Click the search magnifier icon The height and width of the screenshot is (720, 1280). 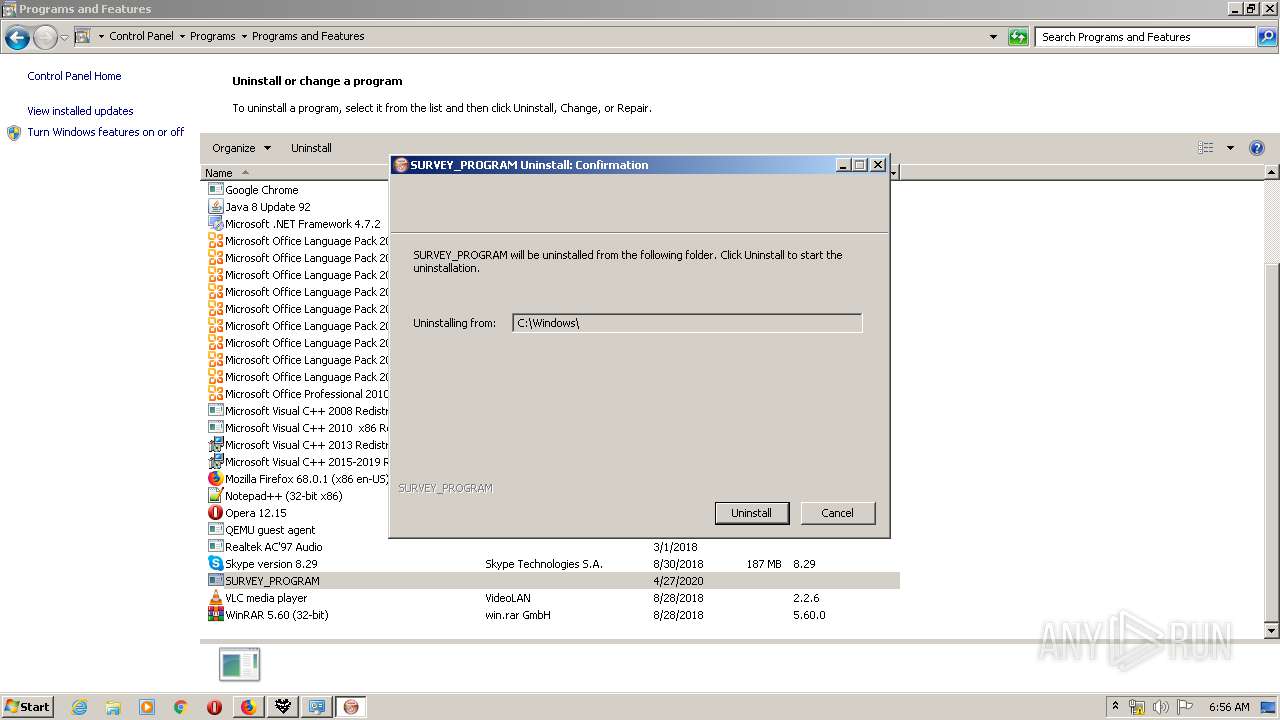[x=1267, y=37]
